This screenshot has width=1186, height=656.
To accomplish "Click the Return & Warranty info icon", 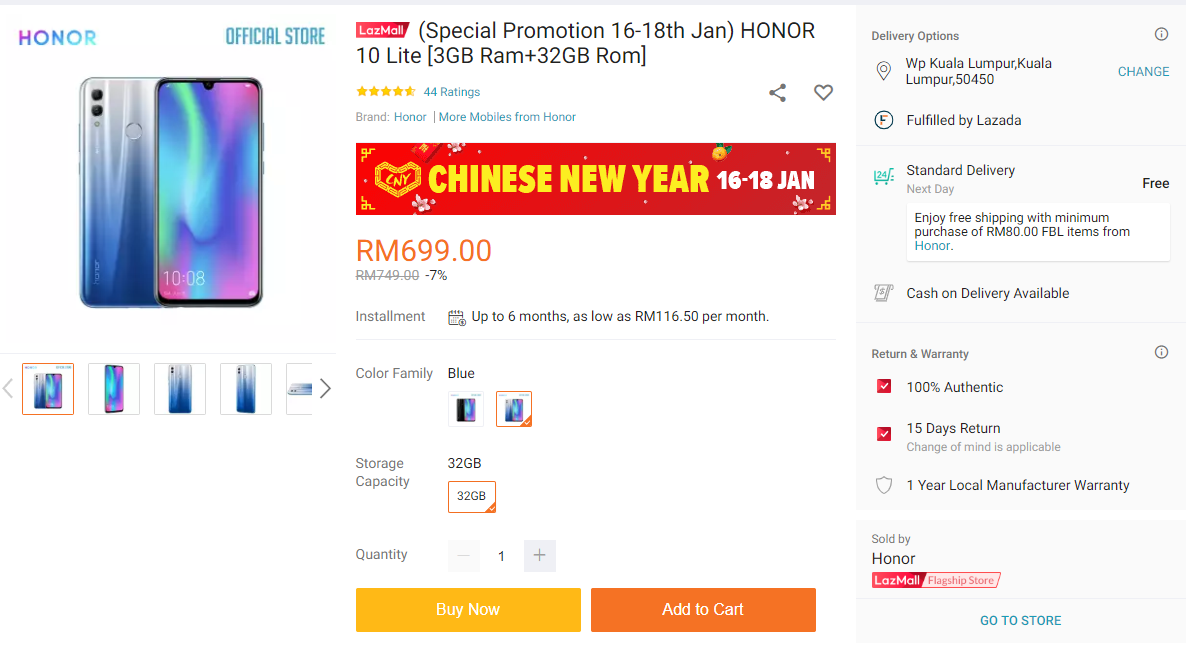I will 1161,352.
